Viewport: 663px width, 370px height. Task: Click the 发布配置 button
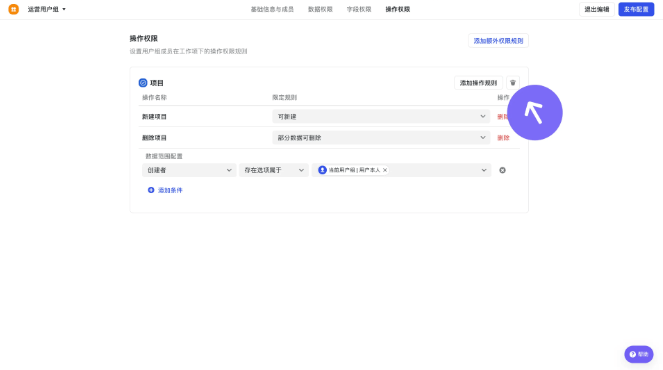pyautogui.click(x=636, y=9)
